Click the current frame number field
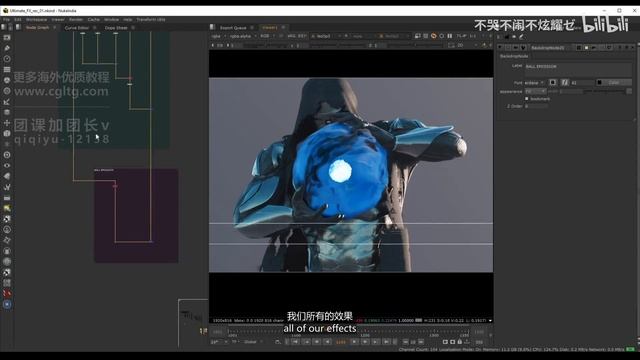Viewport: 640px width, 360px height. (341, 342)
